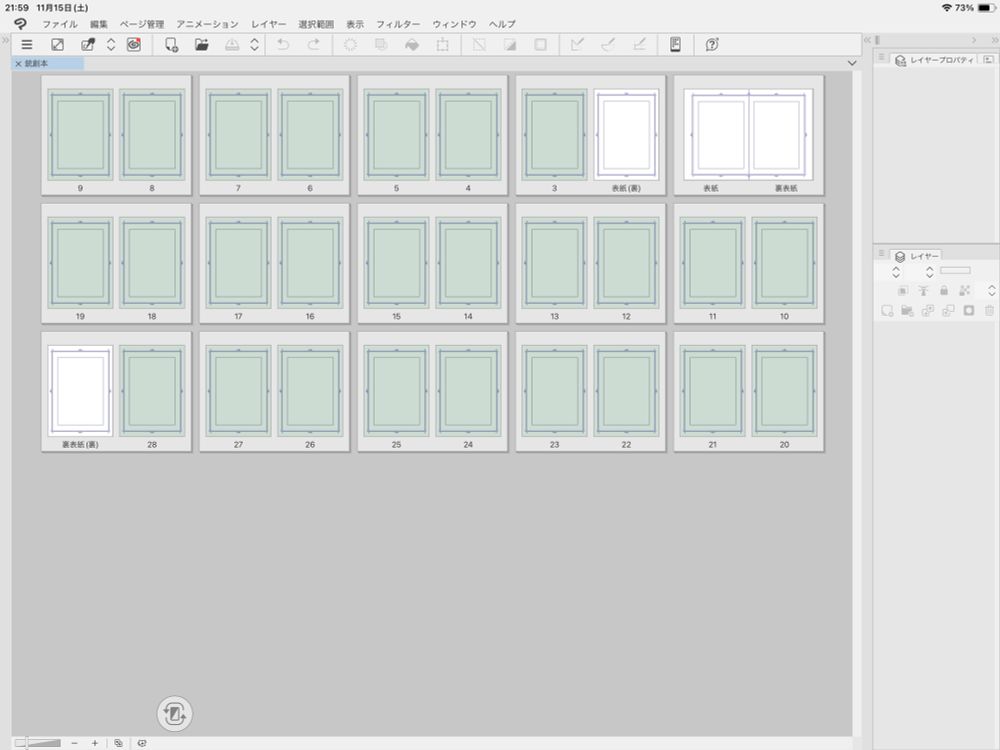Close the open document tab

click(x=18, y=64)
